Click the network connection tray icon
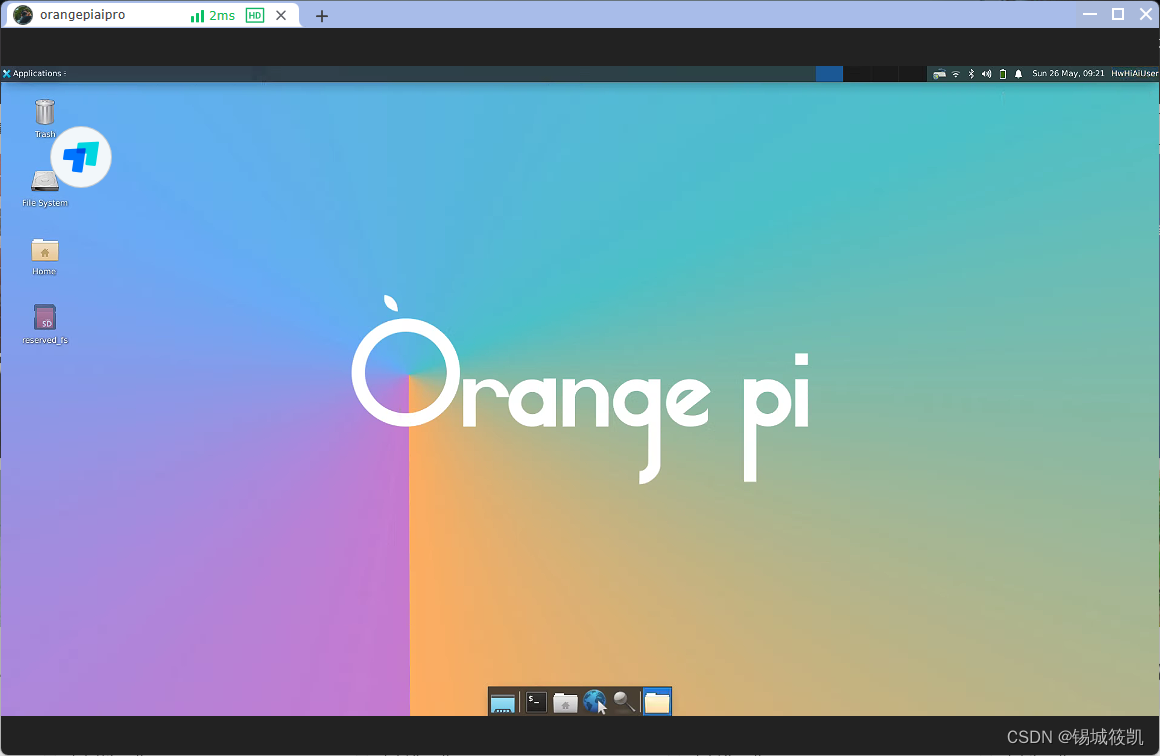This screenshot has height=756, width=1160. 939,74
